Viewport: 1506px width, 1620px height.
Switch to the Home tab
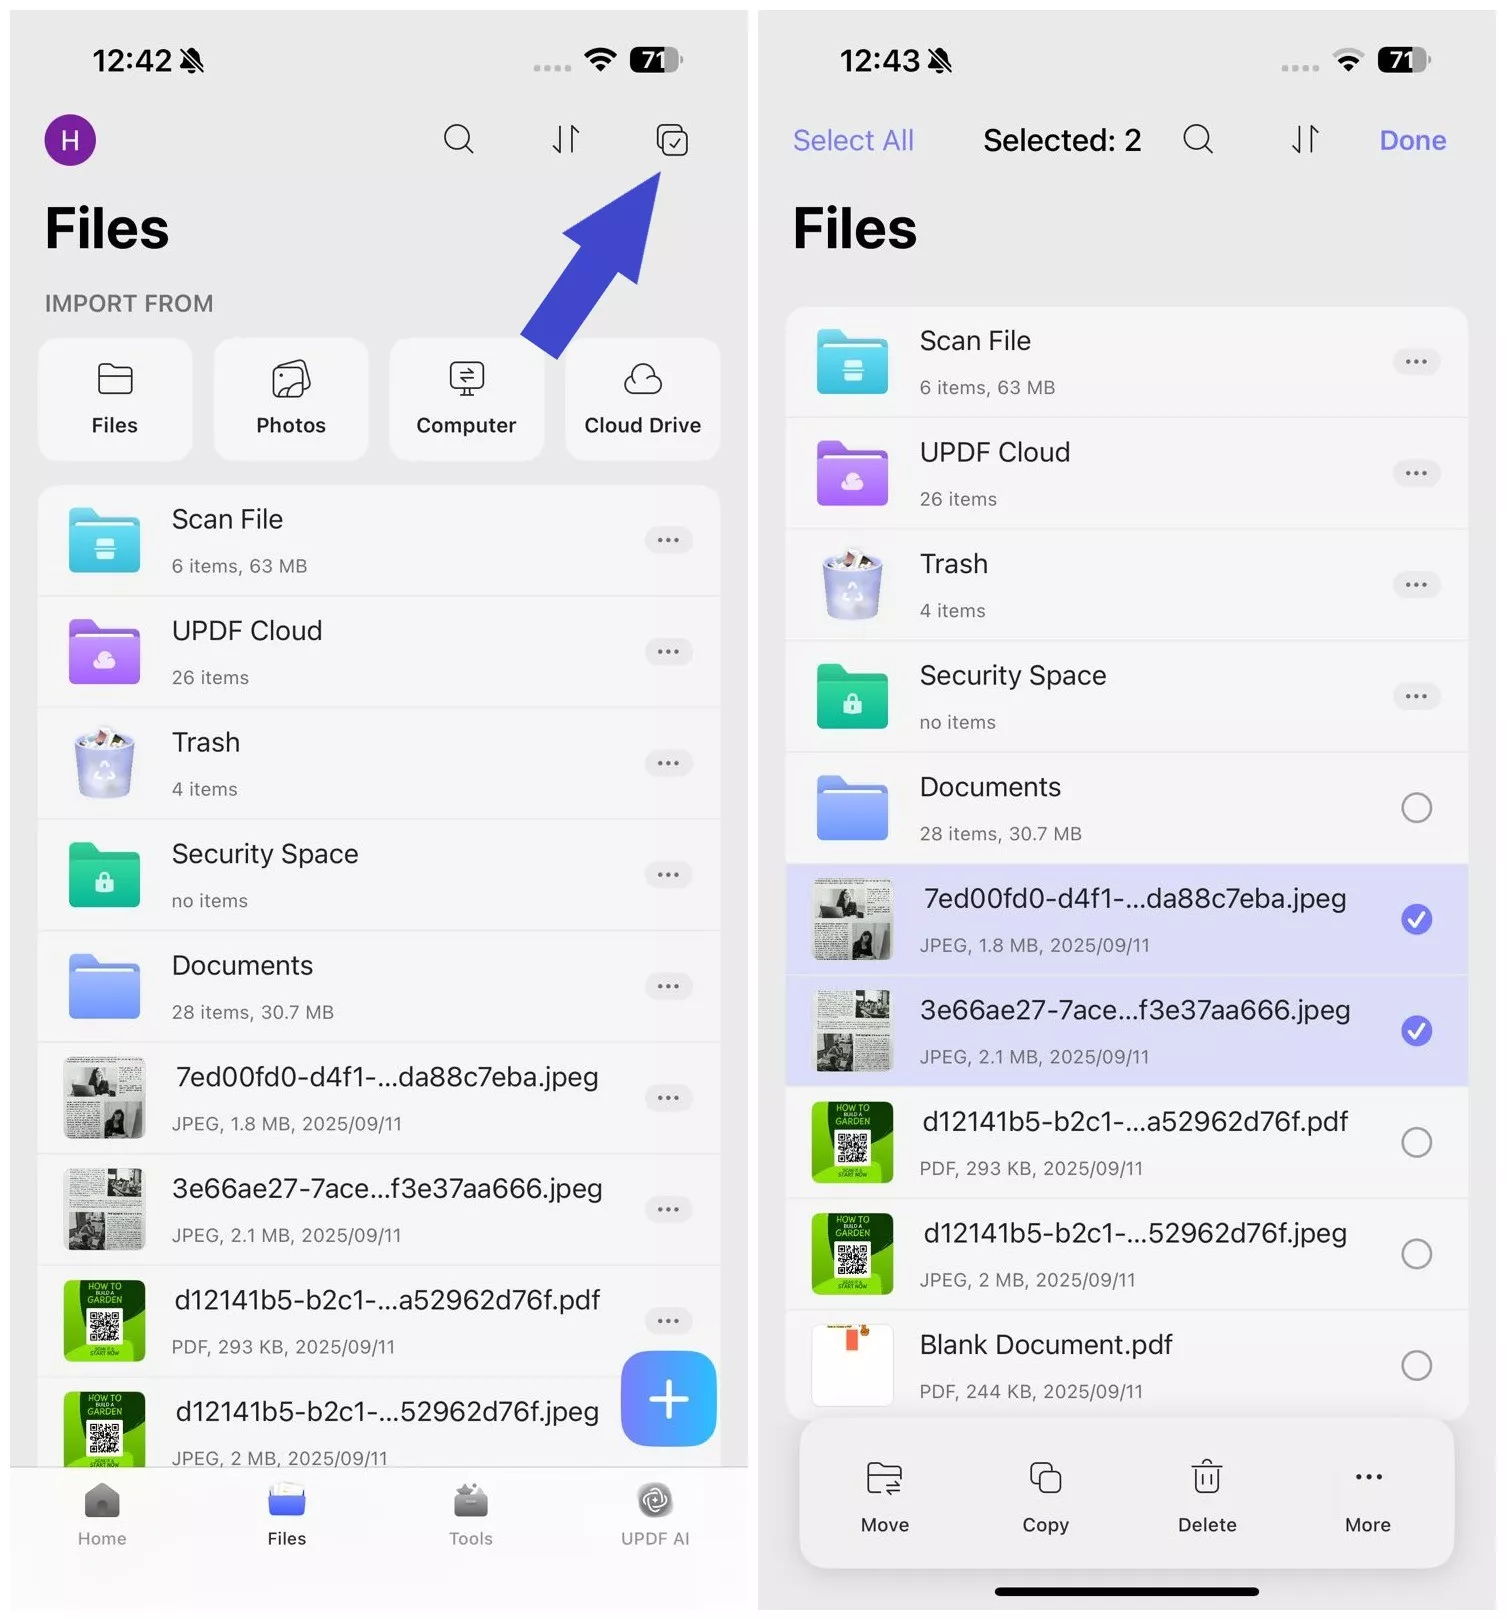coord(102,1515)
